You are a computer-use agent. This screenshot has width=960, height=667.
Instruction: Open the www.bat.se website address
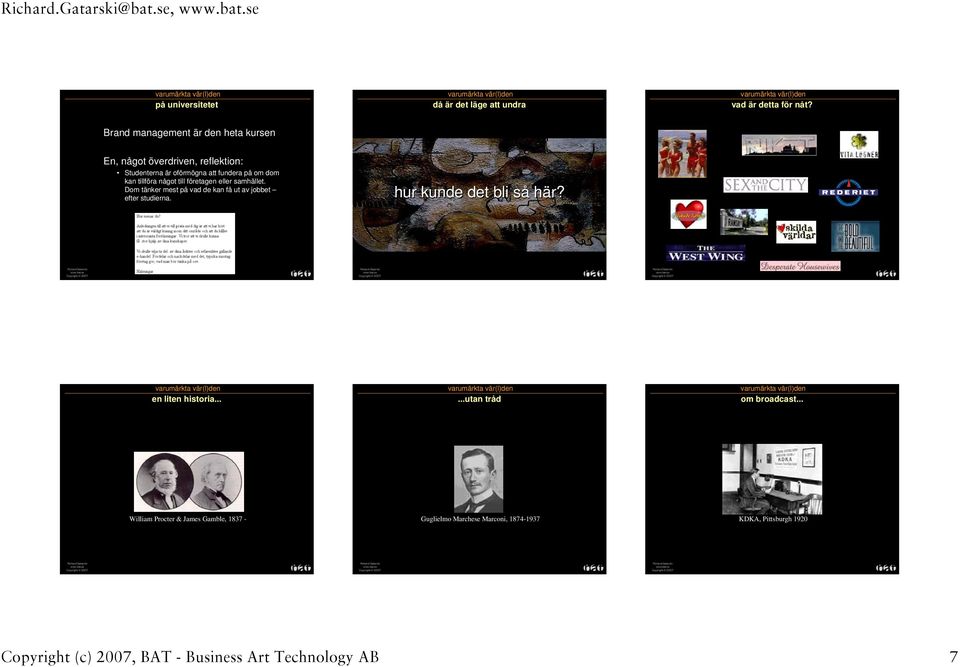pos(219,9)
